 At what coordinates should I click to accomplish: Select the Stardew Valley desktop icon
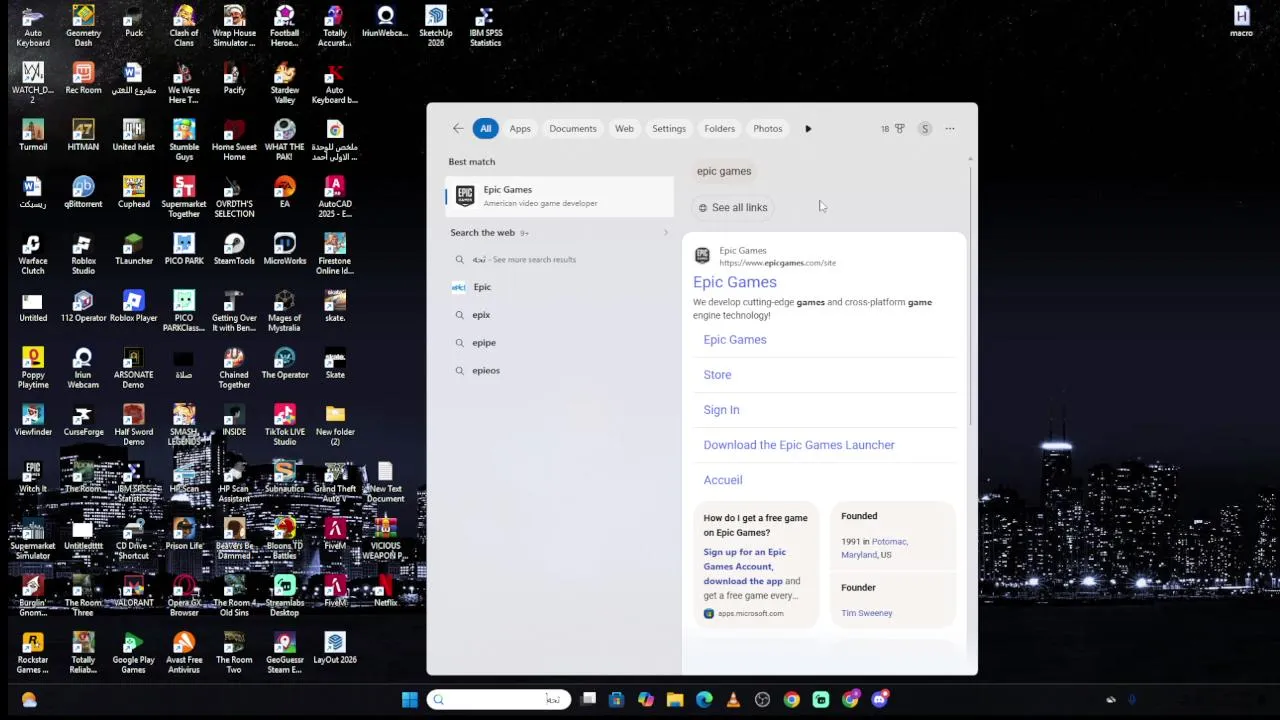click(x=285, y=83)
